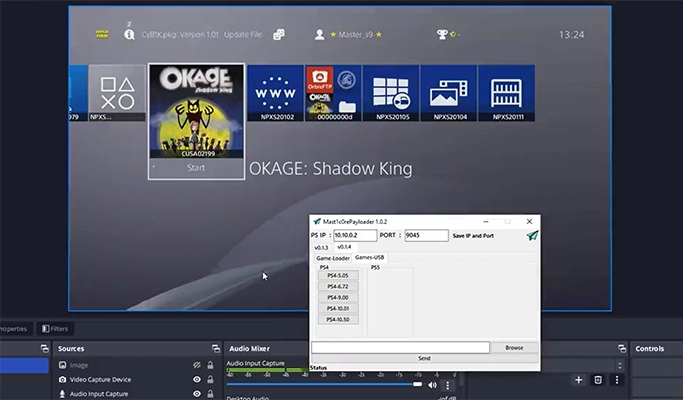
Task: Open the notifications info icon
Action: (129, 34)
